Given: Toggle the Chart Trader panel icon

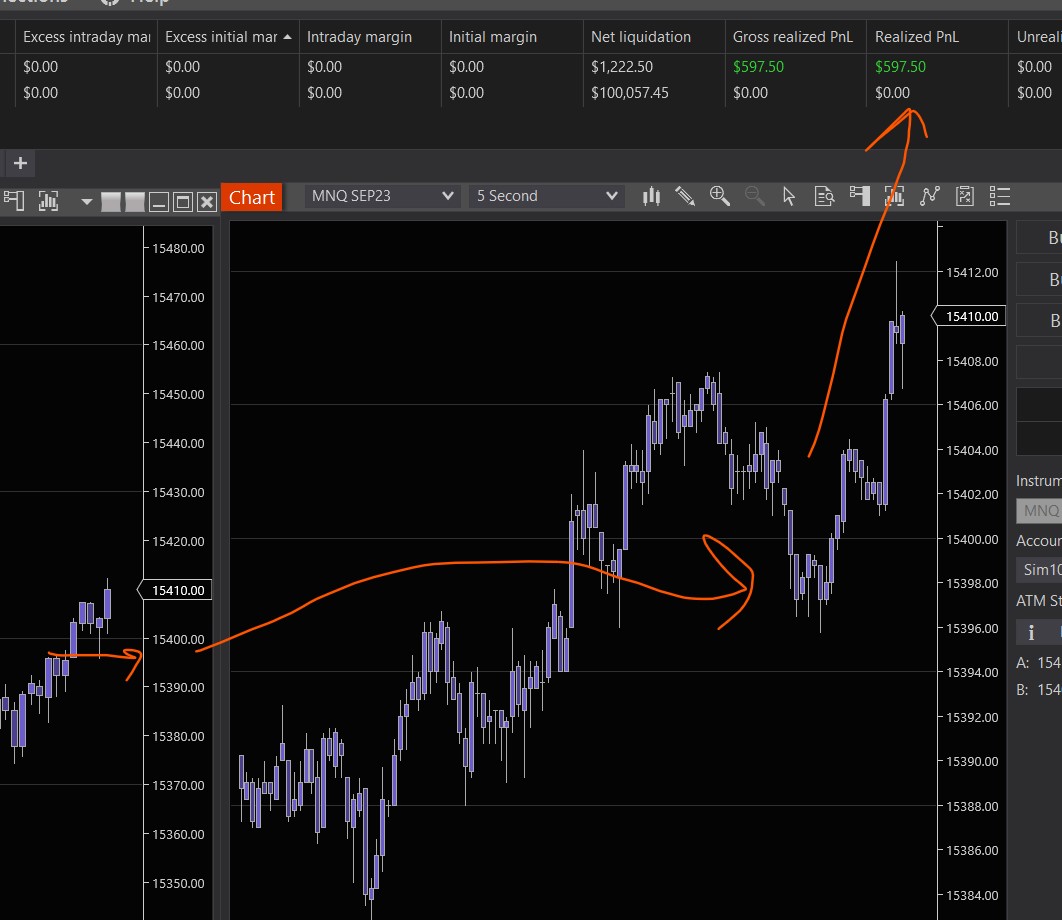Looking at the screenshot, I should coord(859,196).
